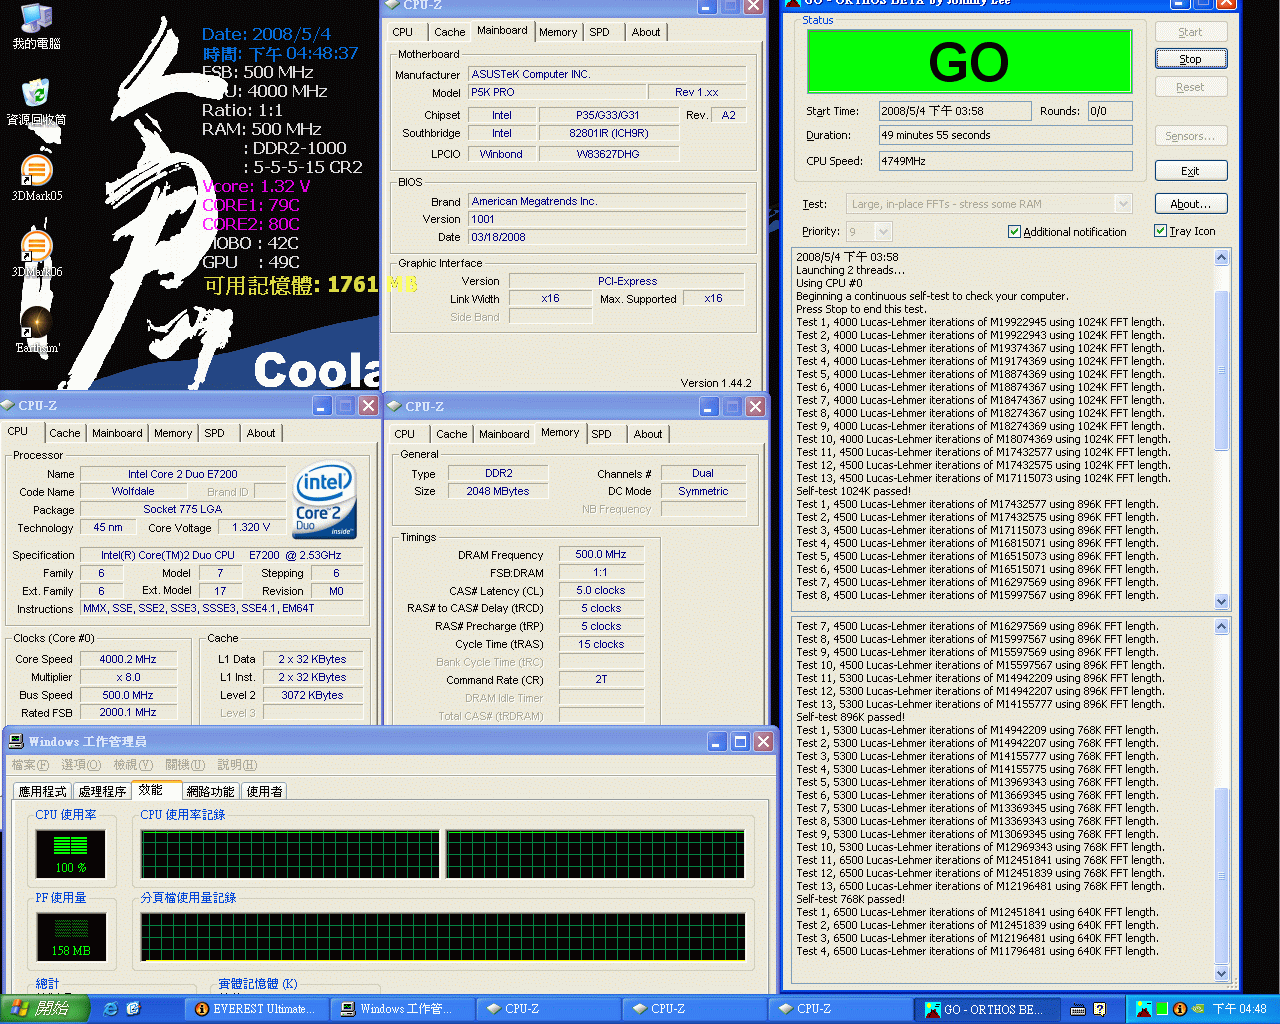Launch Internet Explorer from quick launch

click(x=111, y=1009)
